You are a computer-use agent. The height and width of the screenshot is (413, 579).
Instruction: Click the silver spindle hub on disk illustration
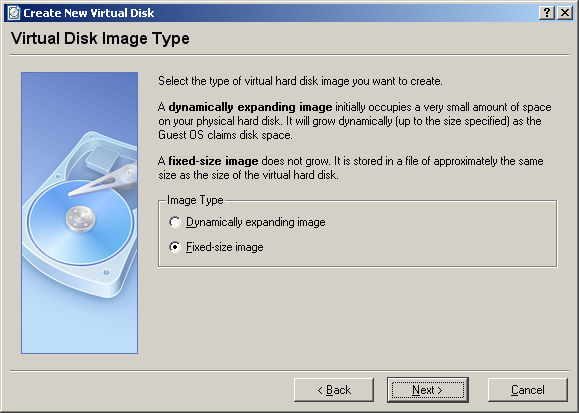point(80,219)
